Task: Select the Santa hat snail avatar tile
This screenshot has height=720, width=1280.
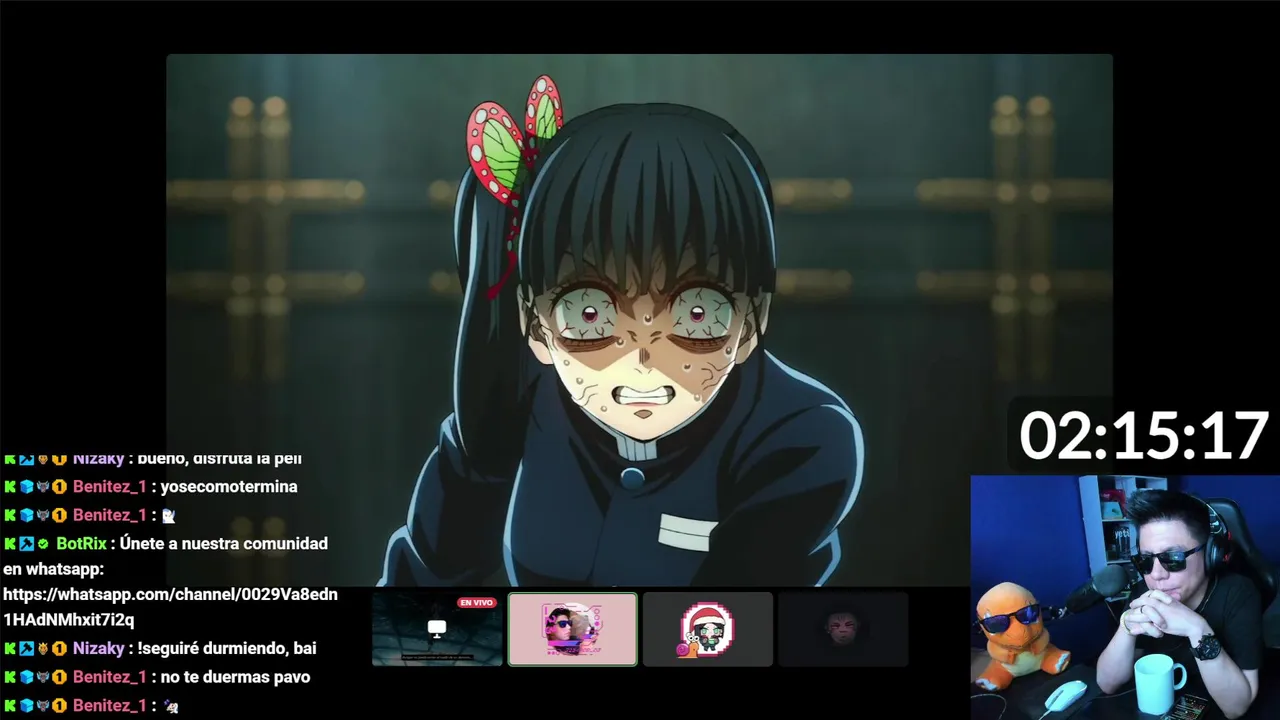Action: tap(708, 629)
